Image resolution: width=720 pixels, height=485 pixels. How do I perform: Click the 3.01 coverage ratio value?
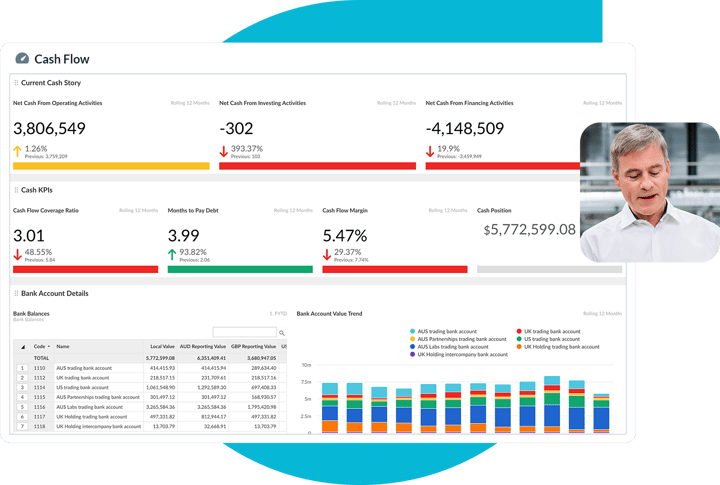pyautogui.click(x=28, y=236)
